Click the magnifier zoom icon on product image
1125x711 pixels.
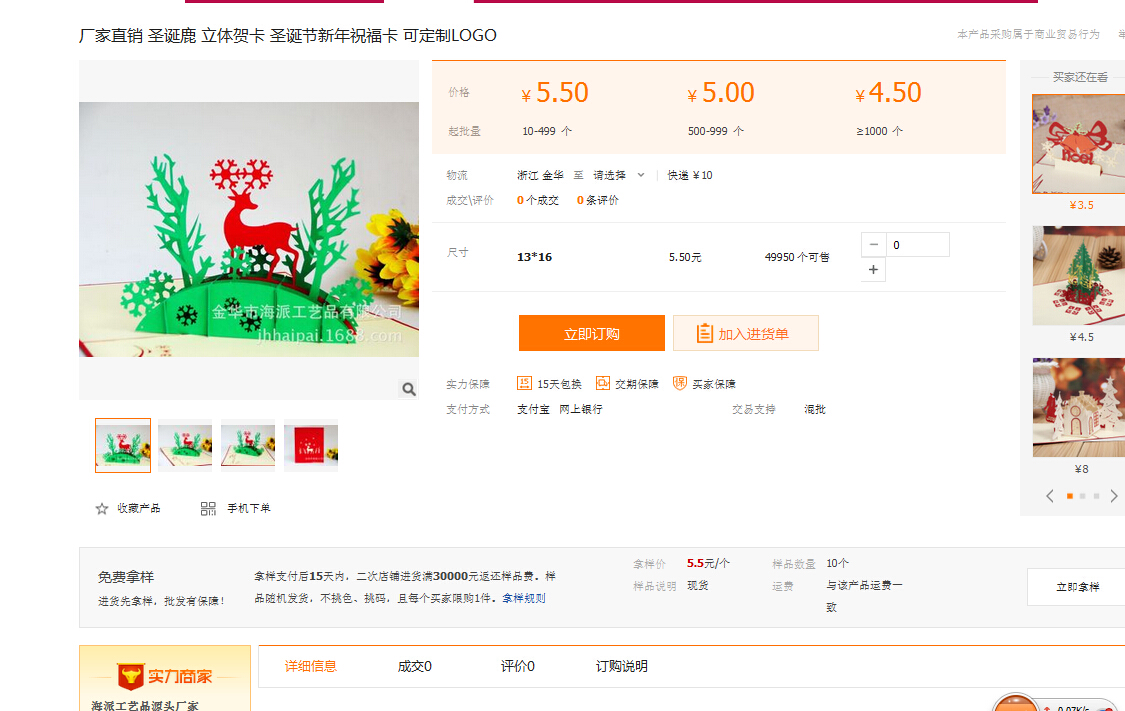(408, 388)
